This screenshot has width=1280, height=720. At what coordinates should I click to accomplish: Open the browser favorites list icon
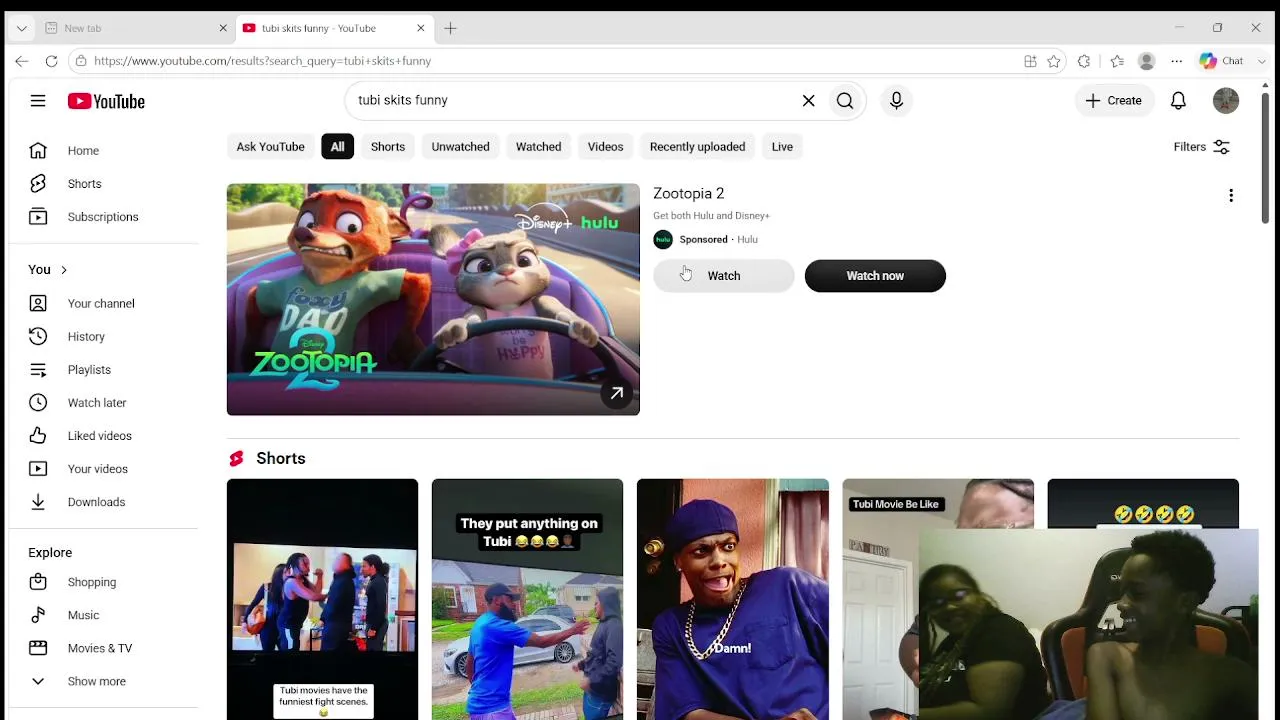click(x=1117, y=61)
